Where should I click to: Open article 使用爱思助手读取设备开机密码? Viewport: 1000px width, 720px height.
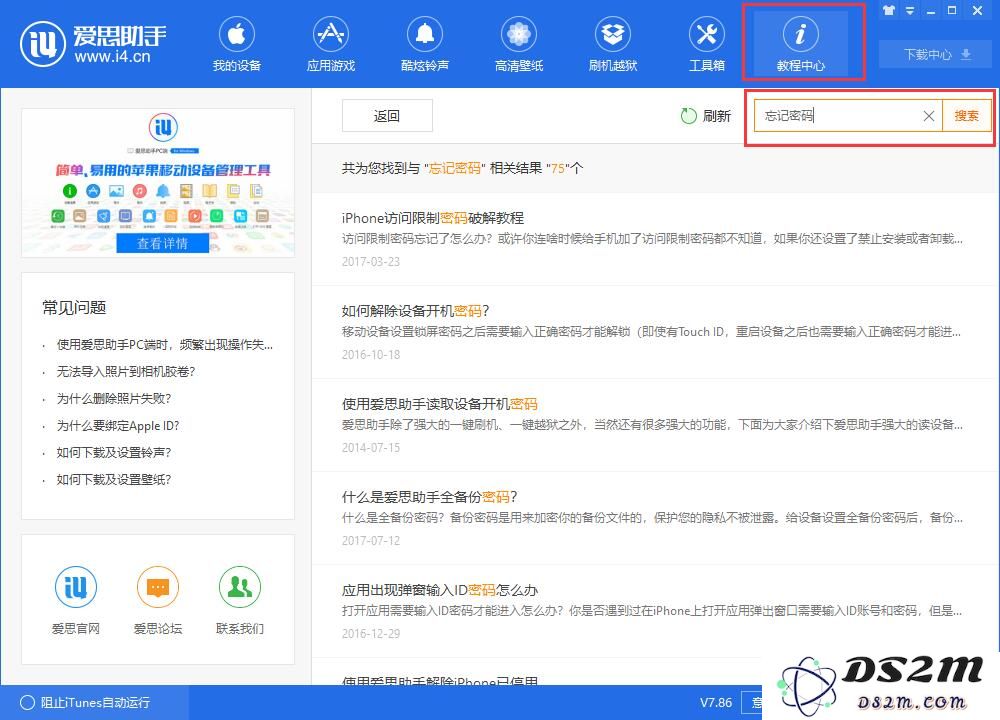click(439, 404)
